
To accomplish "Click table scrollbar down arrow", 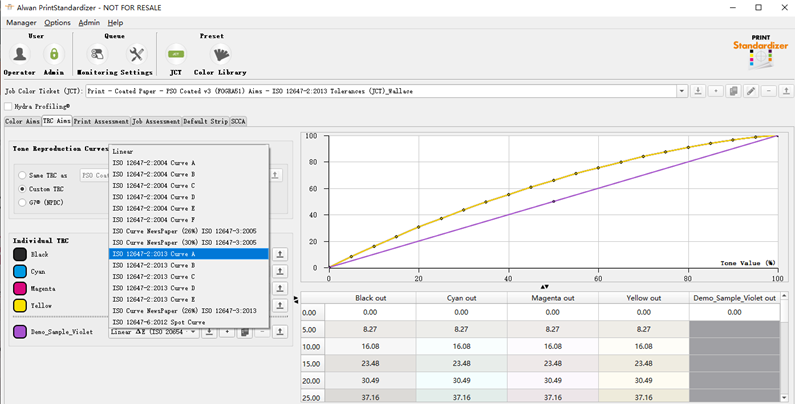I will pyautogui.click(x=784, y=397).
